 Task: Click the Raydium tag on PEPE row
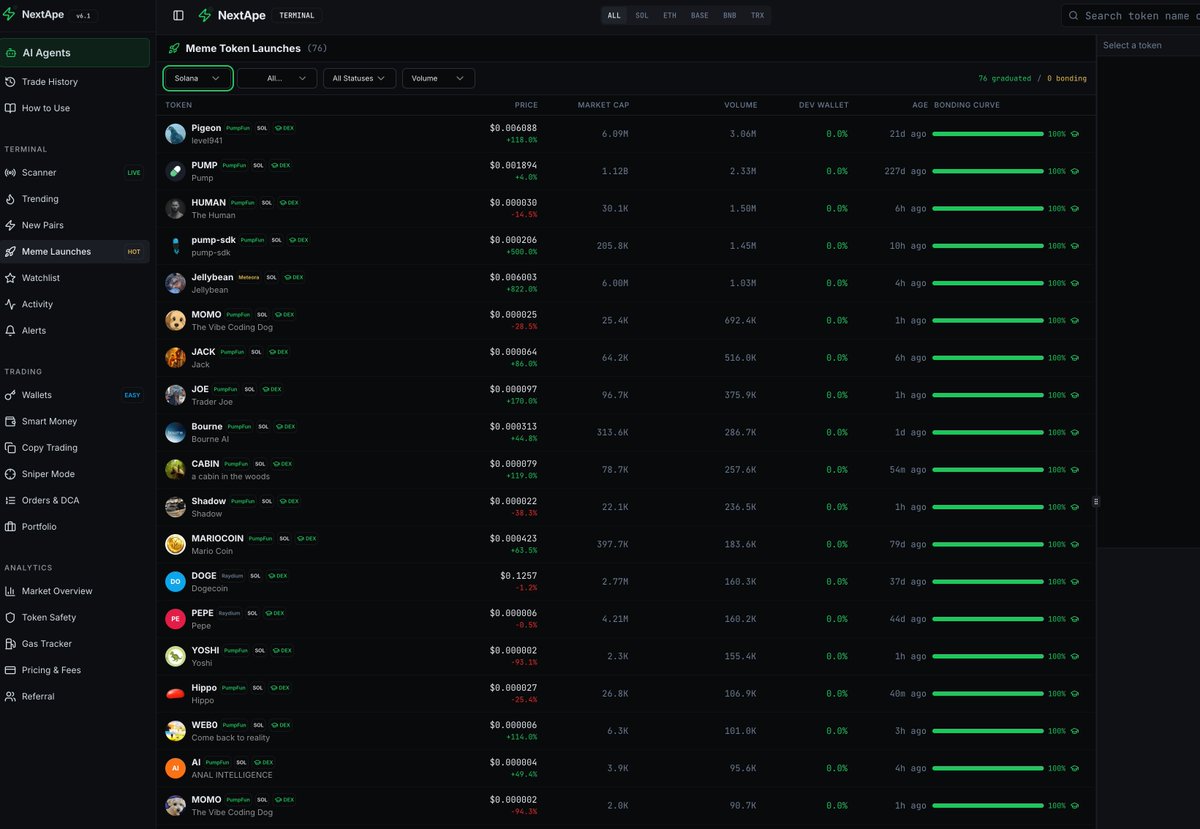point(230,613)
